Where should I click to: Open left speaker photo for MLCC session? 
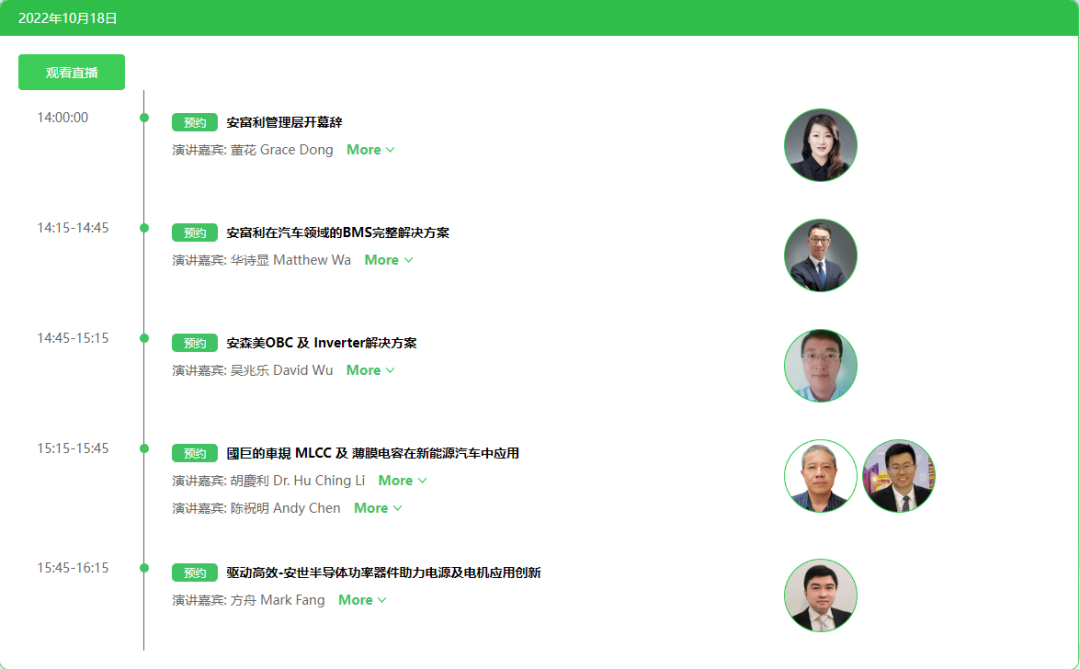pos(820,476)
